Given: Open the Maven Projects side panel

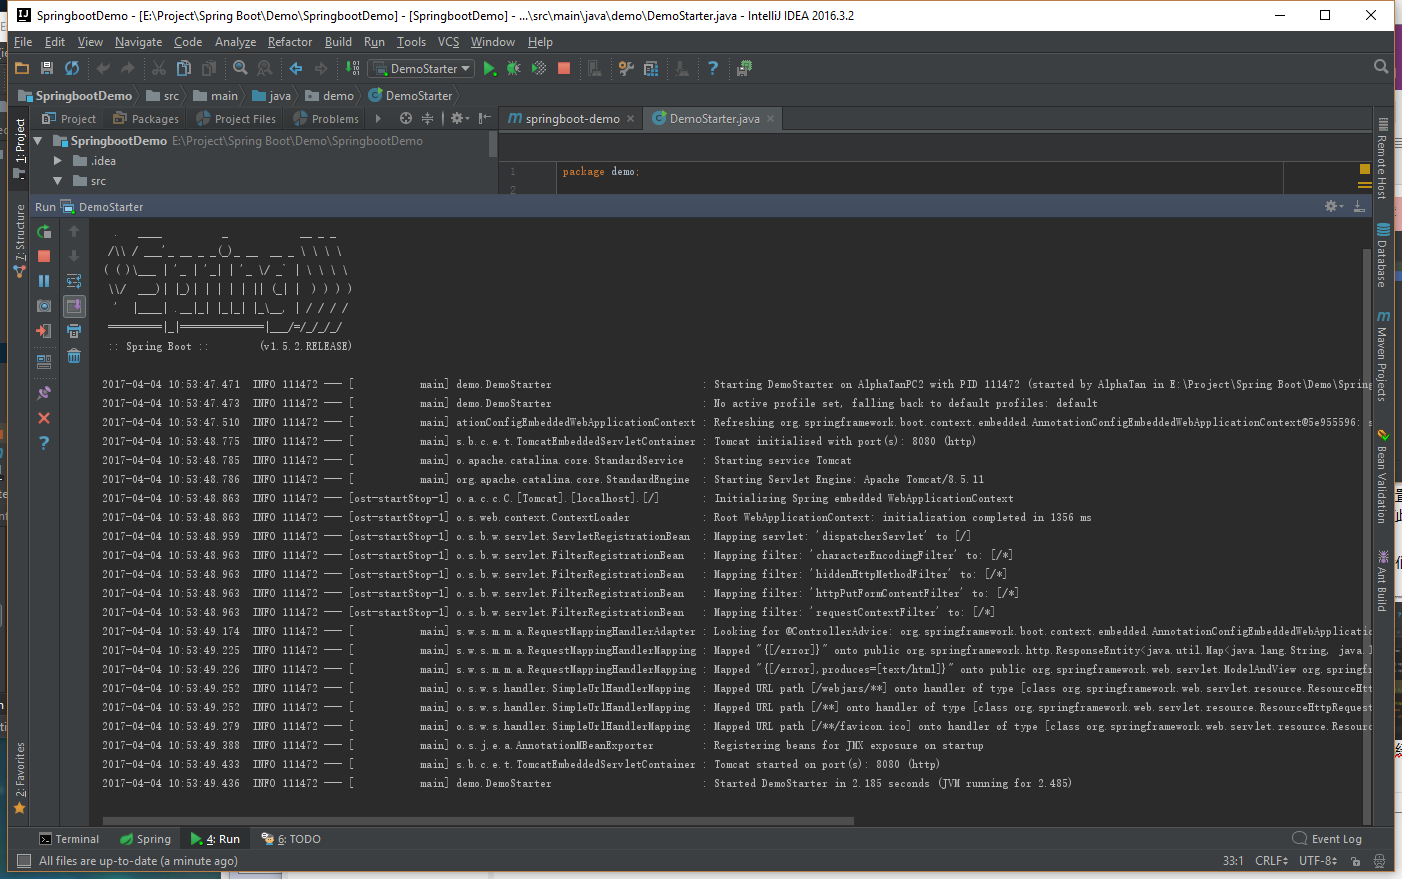Looking at the screenshot, I should coord(1382,356).
